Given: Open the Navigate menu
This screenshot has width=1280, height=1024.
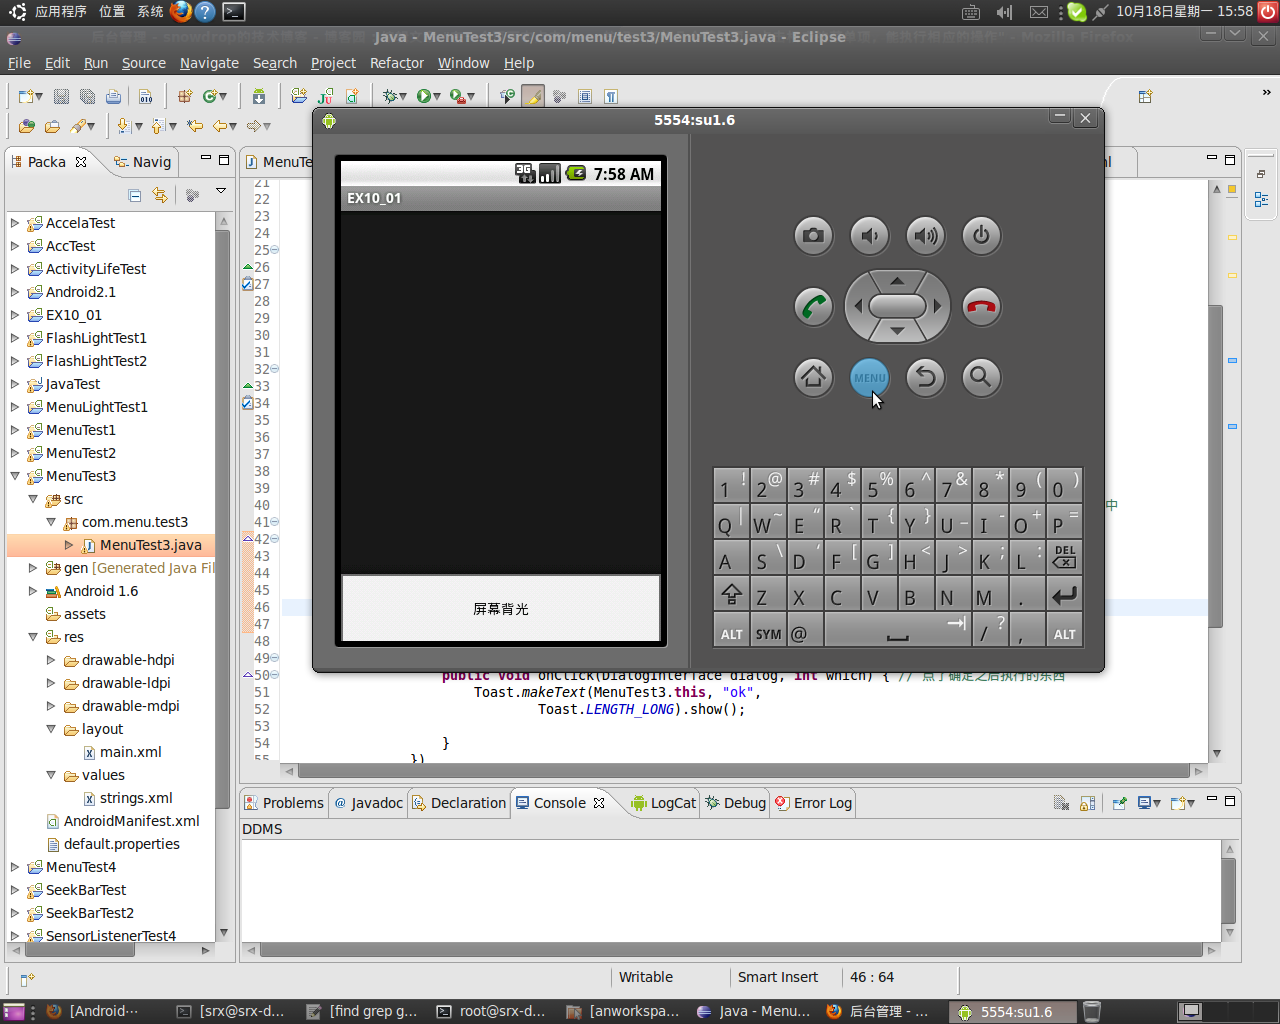Looking at the screenshot, I should click(x=209, y=63).
